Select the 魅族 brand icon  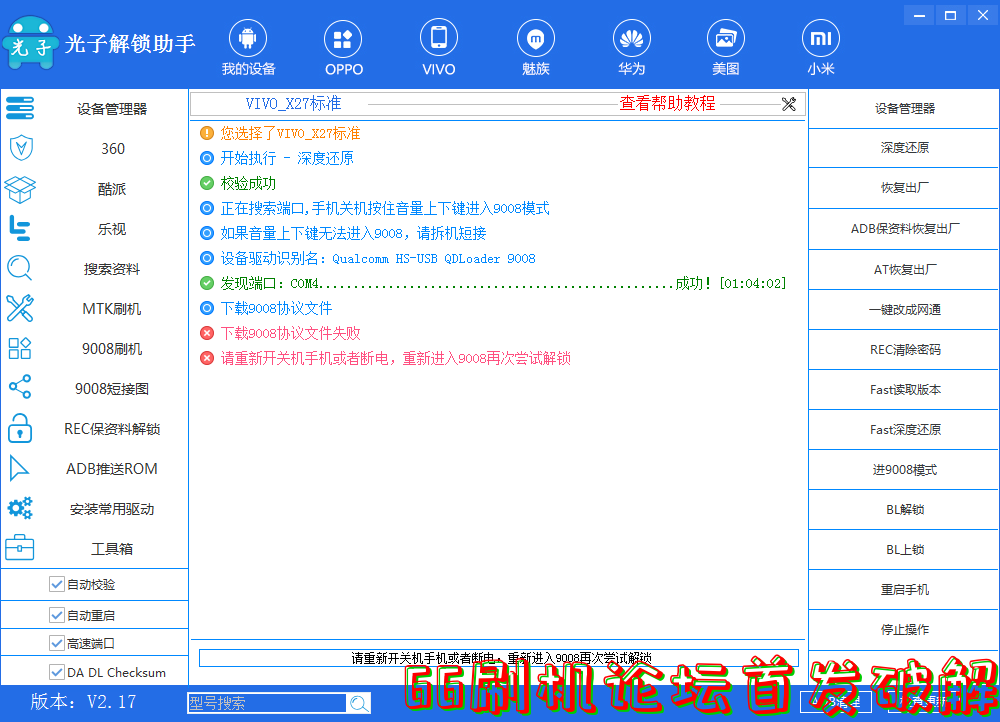click(536, 39)
